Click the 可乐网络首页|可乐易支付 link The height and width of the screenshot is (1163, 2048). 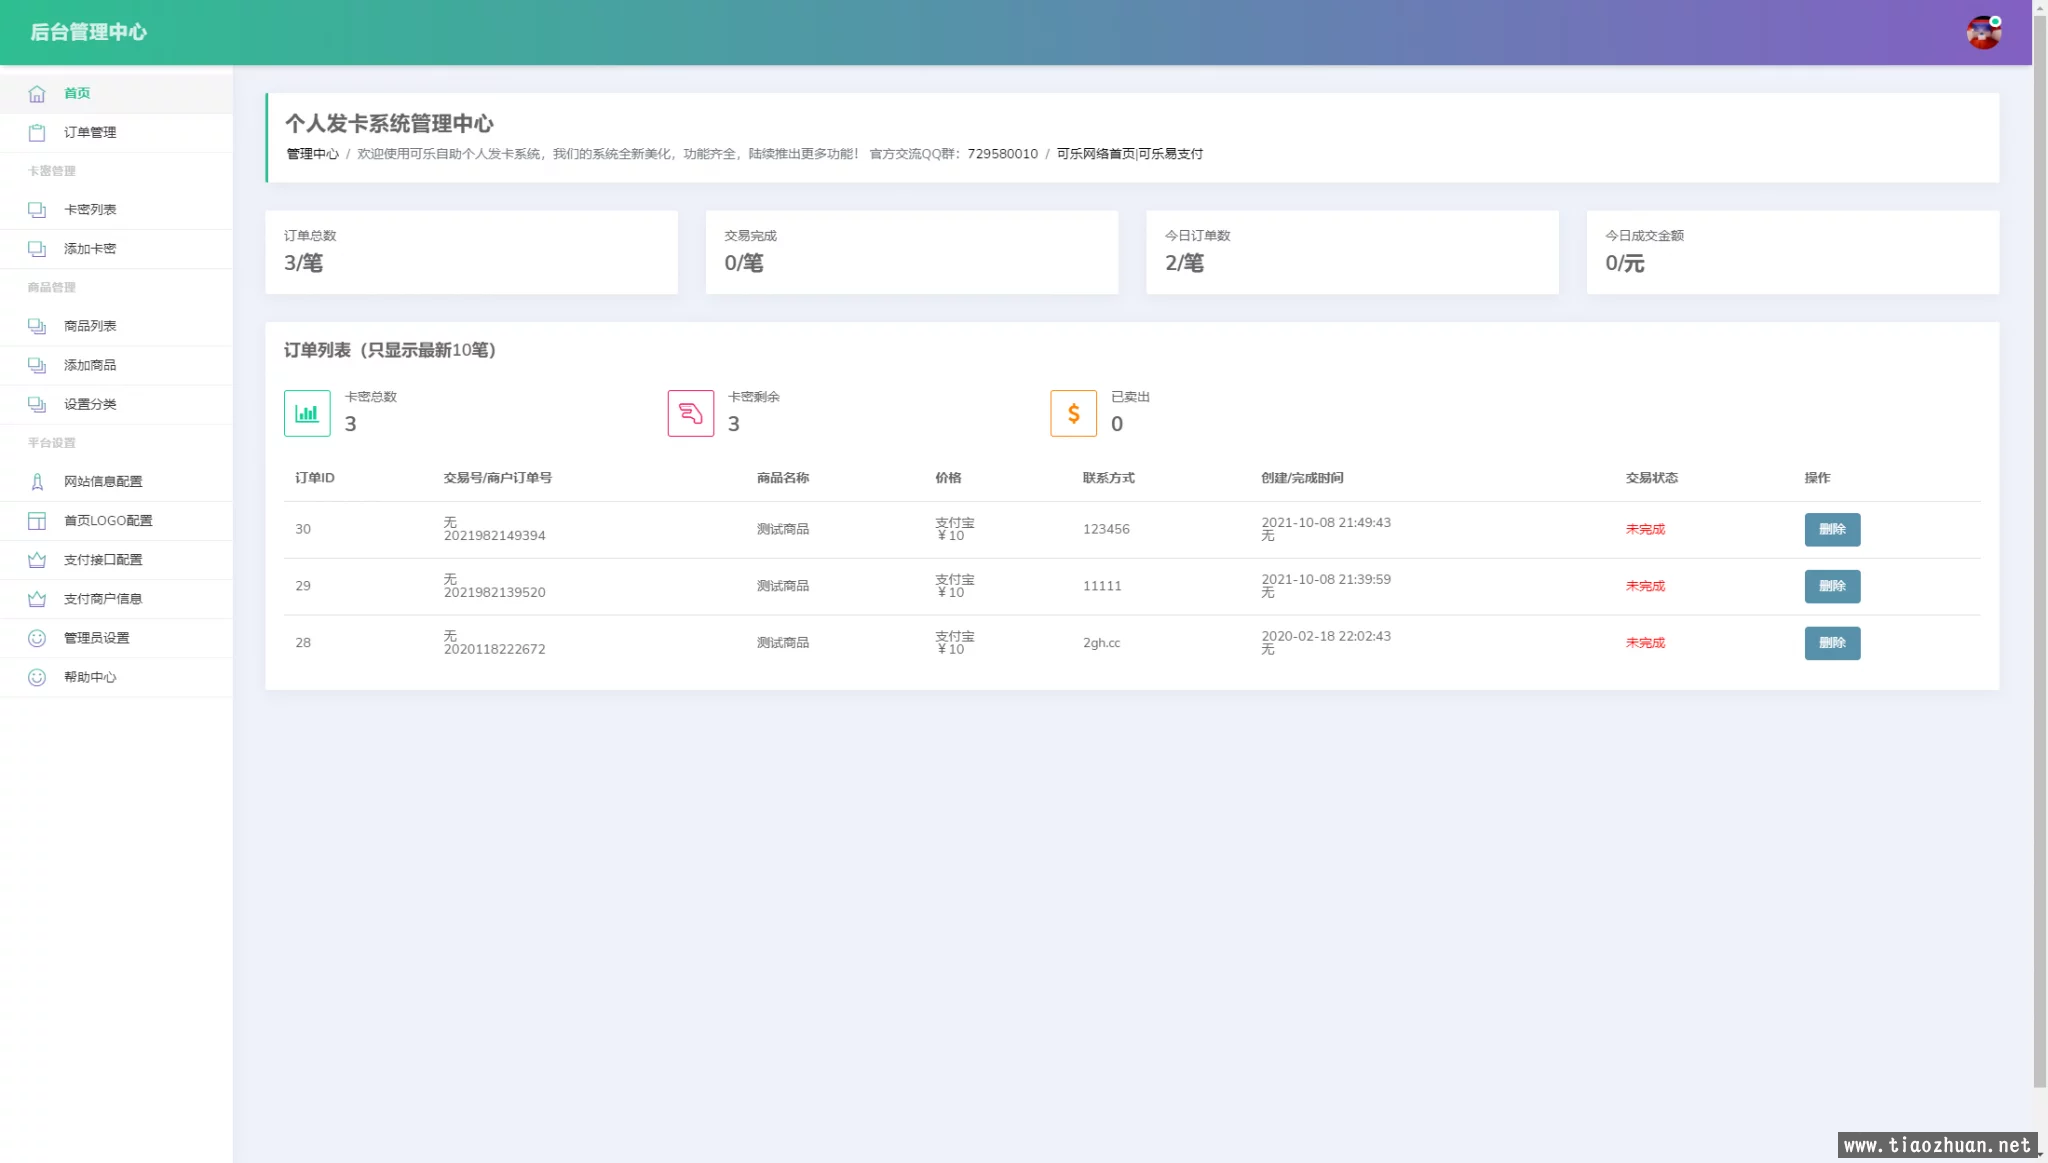tap(1130, 154)
